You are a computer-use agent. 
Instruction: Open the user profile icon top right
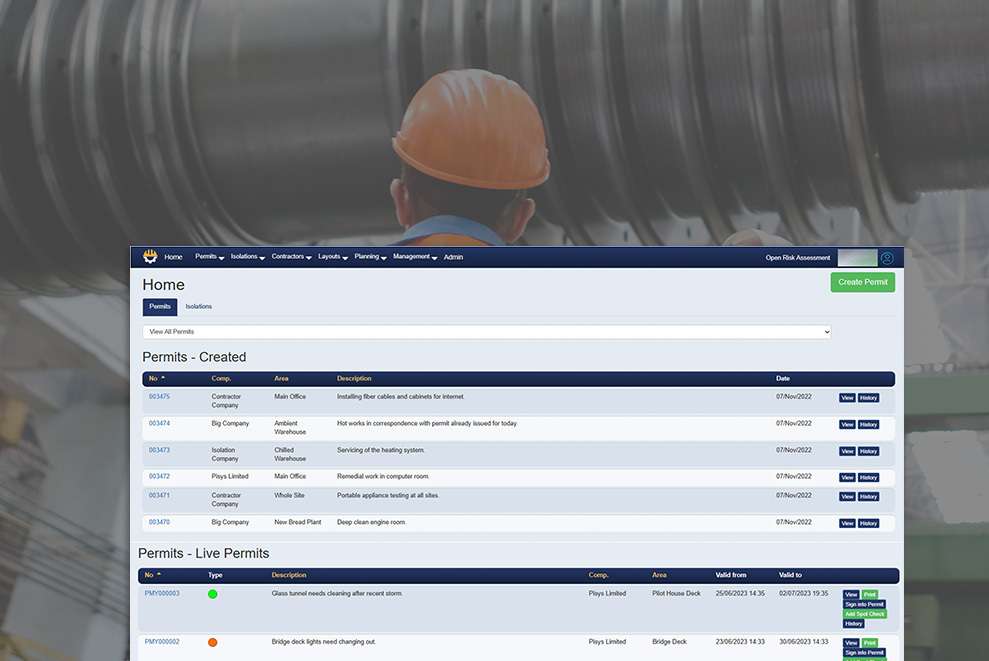[x=886, y=257]
